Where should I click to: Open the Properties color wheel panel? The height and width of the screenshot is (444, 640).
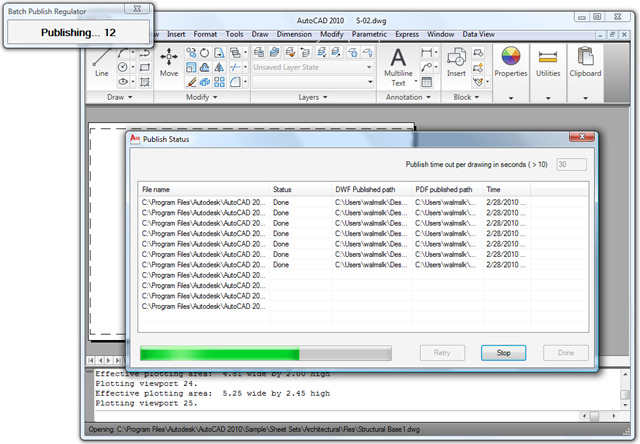(x=510, y=62)
